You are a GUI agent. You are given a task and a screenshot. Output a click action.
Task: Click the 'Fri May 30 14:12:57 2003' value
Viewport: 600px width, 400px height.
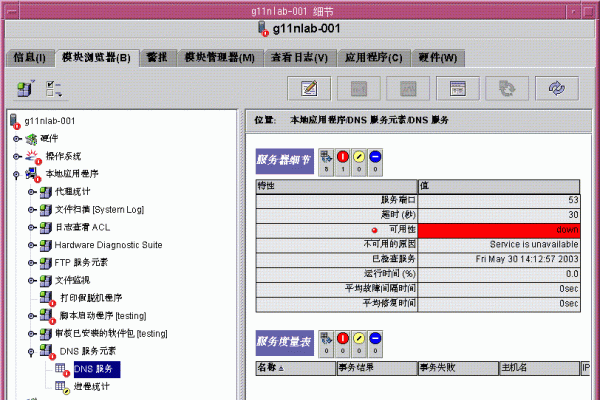coord(527,260)
